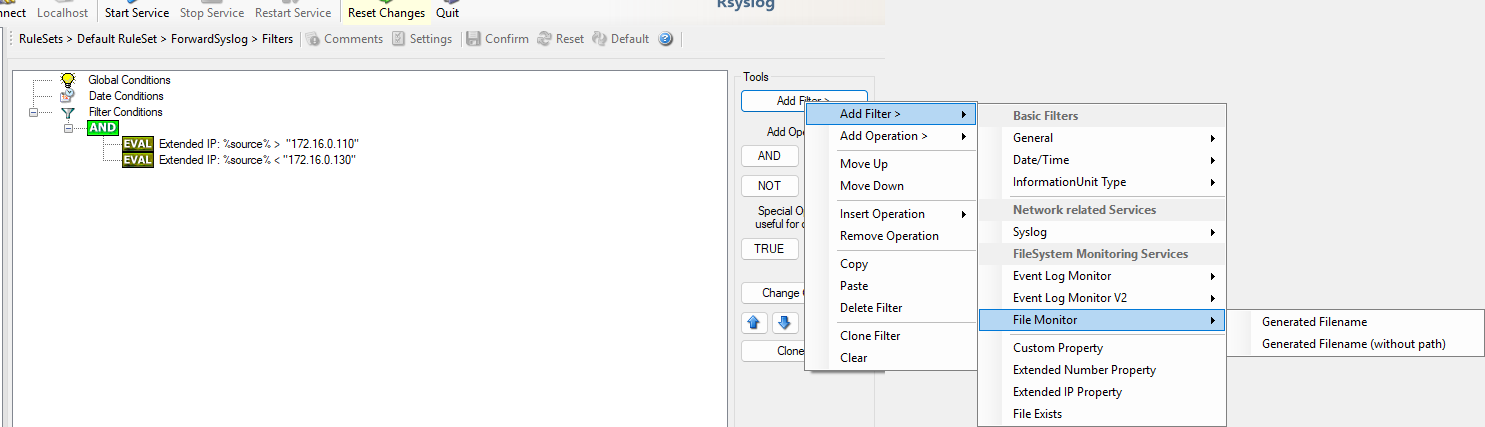Viewport: 1485px width, 427px height.
Task: Click Localhost in the top toolbar
Action: pos(62,13)
